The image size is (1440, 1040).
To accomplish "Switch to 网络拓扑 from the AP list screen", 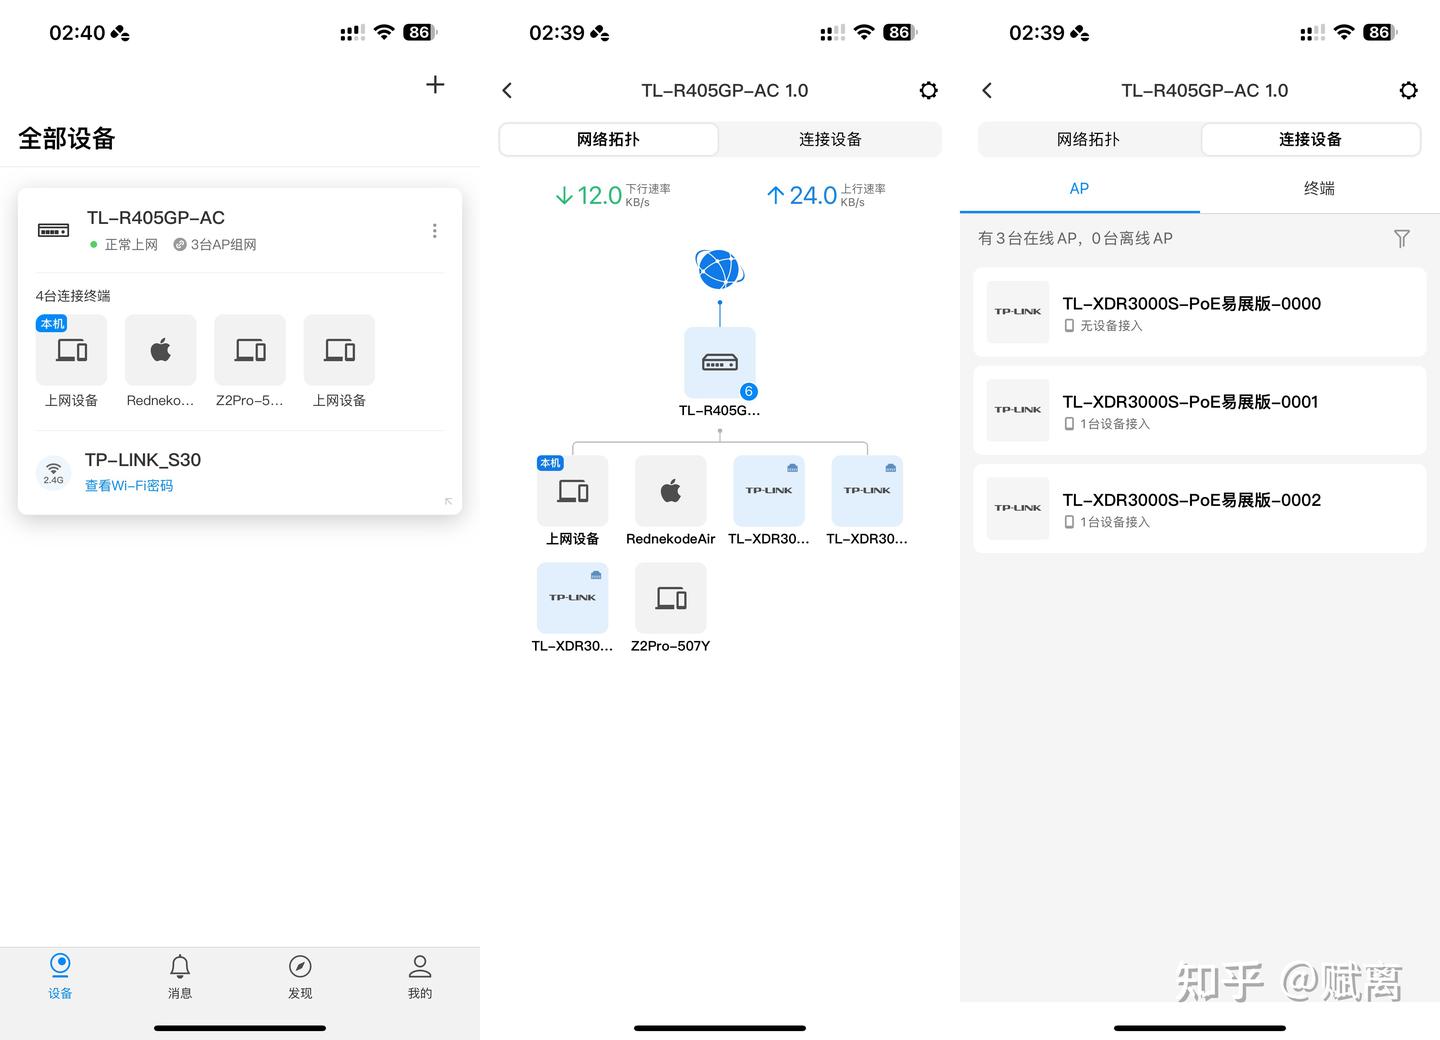I will tap(1088, 140).
